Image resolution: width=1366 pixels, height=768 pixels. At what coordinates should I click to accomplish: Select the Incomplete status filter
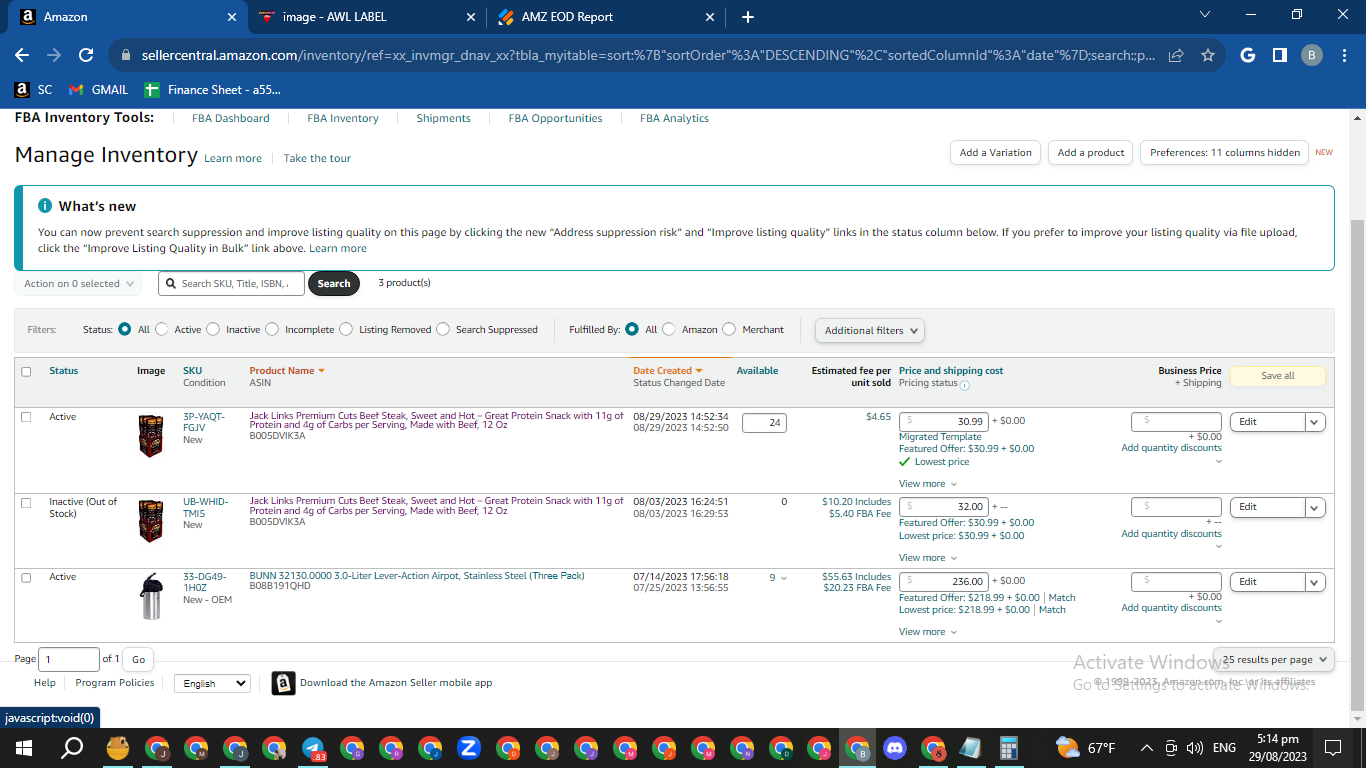(x=274, y=329)
